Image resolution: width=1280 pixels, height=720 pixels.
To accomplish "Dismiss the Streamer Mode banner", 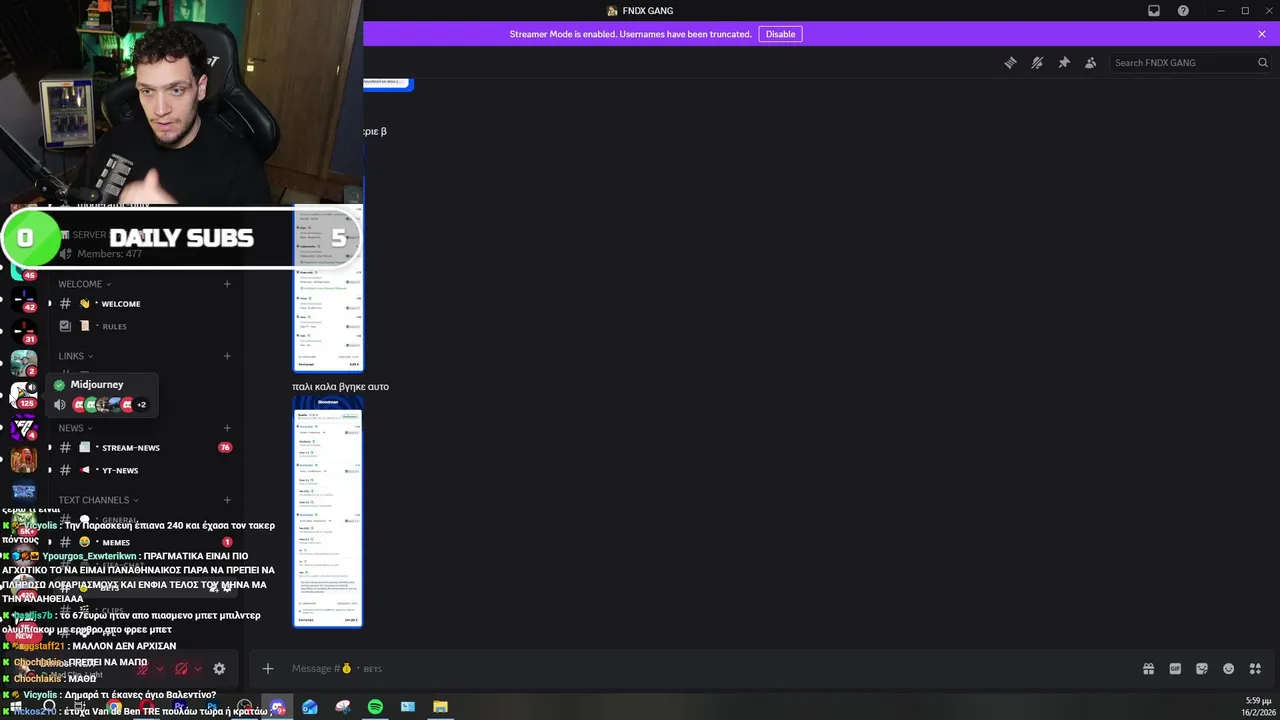I will click(1262, 34).
